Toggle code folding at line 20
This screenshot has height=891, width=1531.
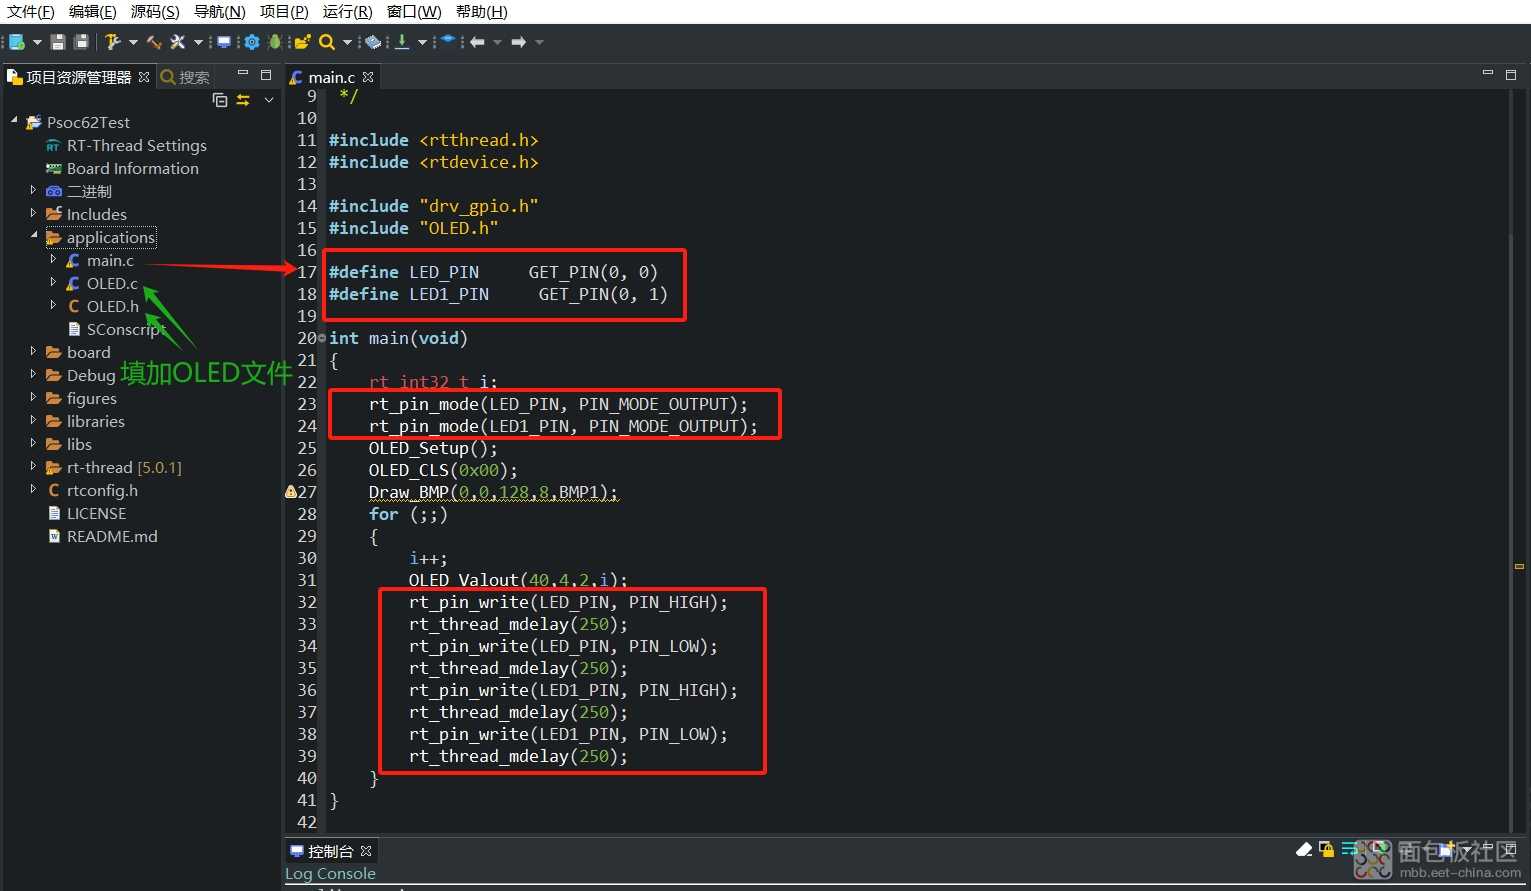[x=322, y=338]
